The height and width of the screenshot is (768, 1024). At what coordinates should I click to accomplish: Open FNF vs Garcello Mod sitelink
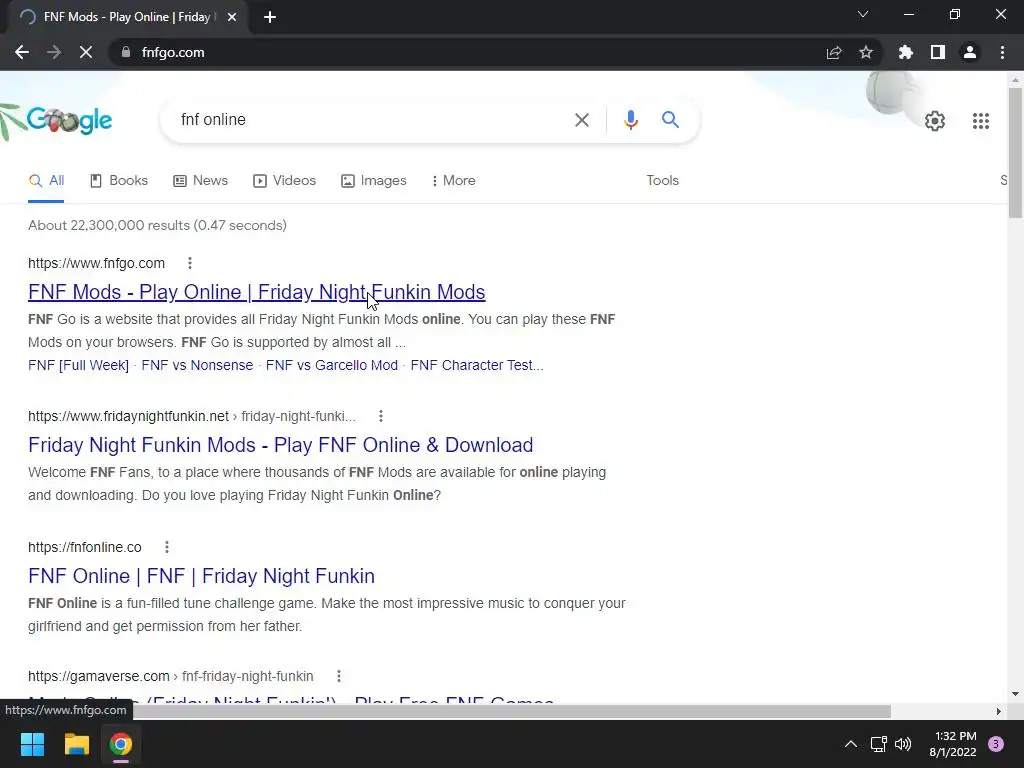tap(332, 365)
